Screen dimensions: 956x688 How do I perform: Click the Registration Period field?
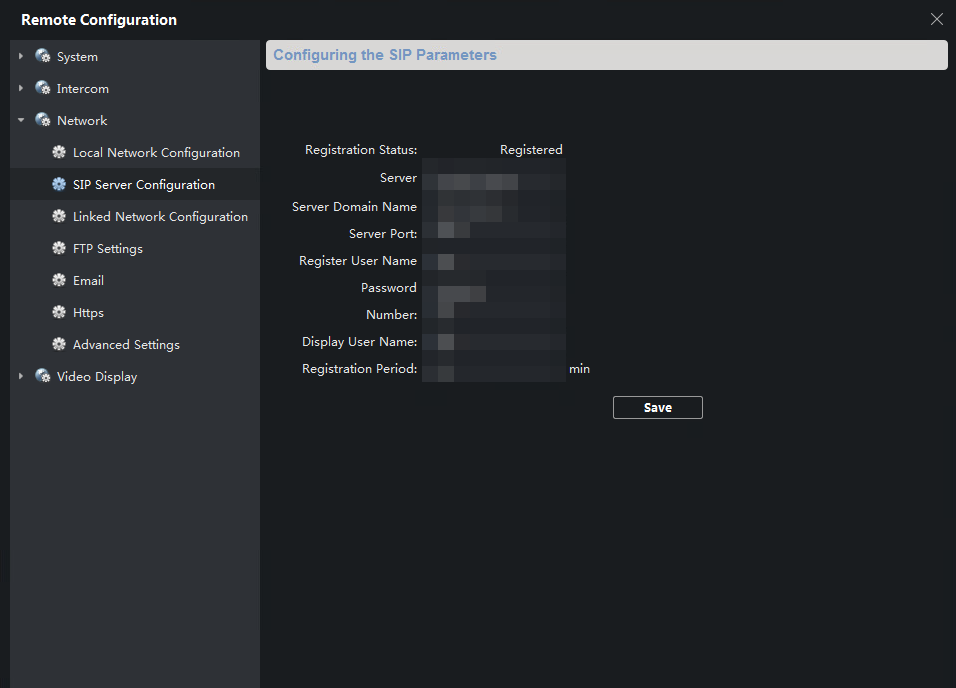494,369
